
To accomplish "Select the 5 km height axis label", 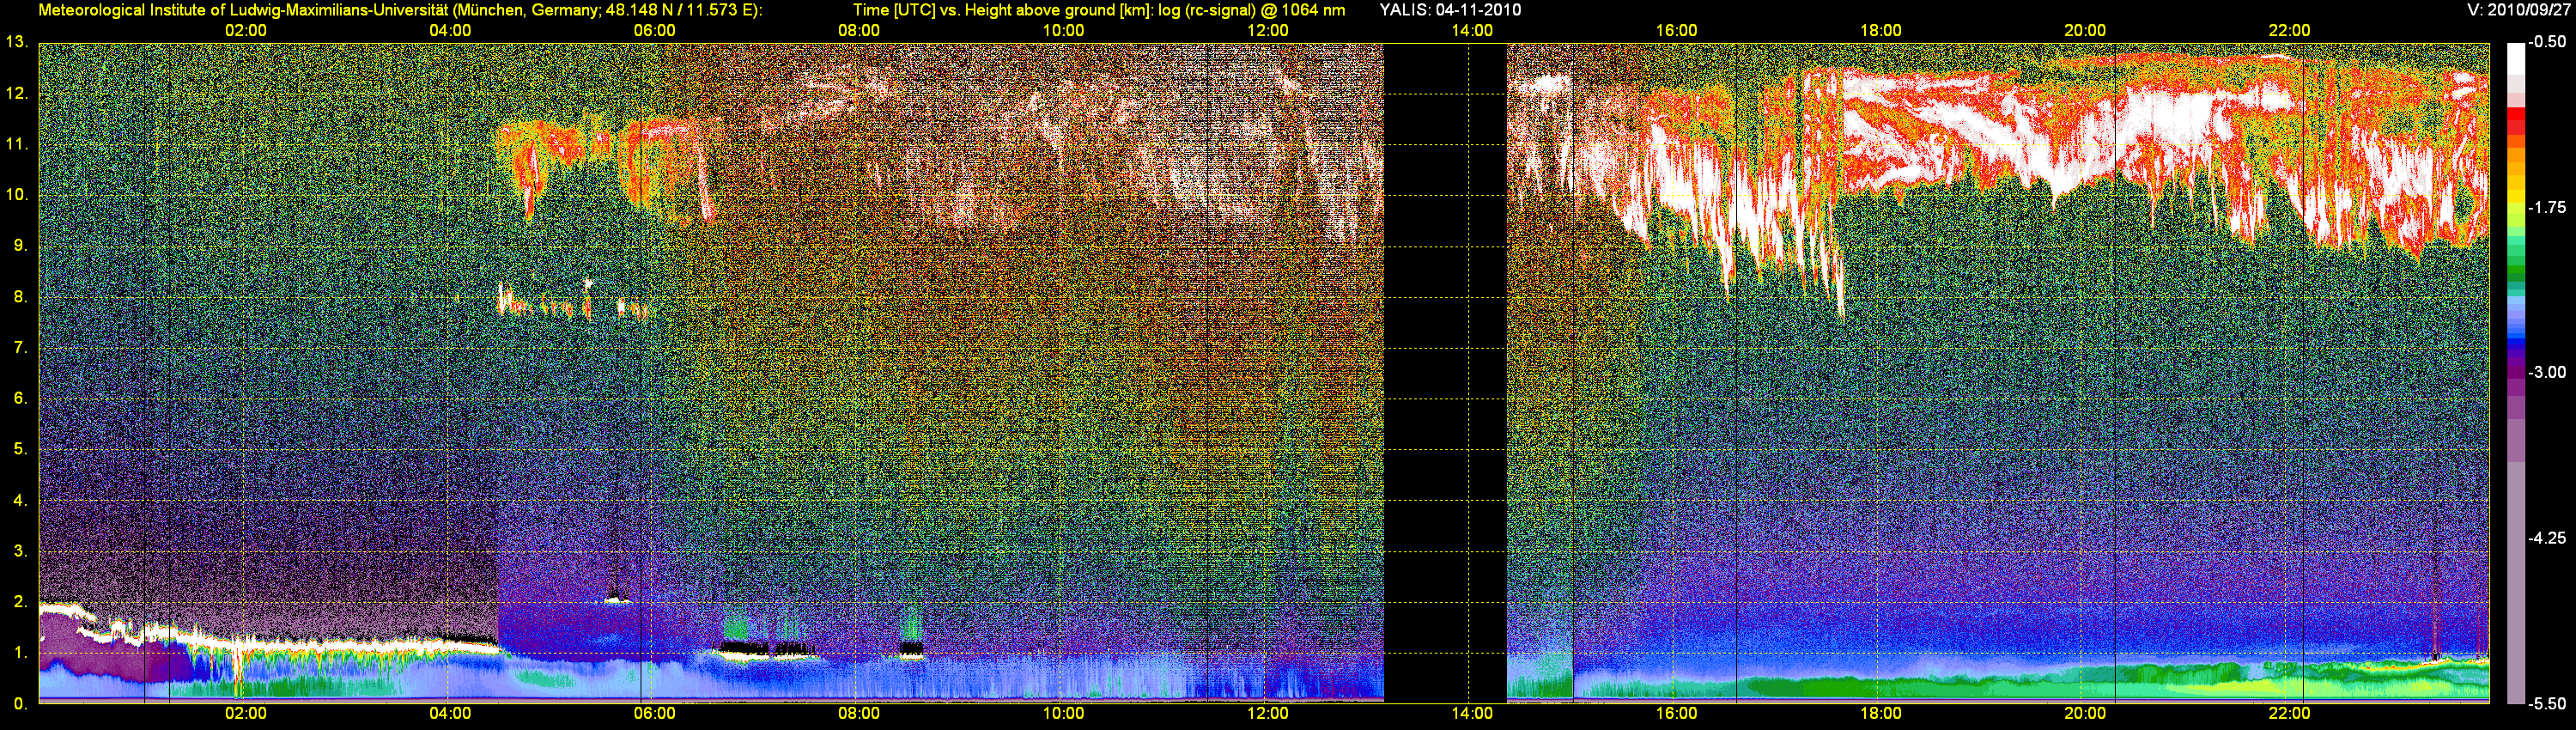I will coord(19,449).
